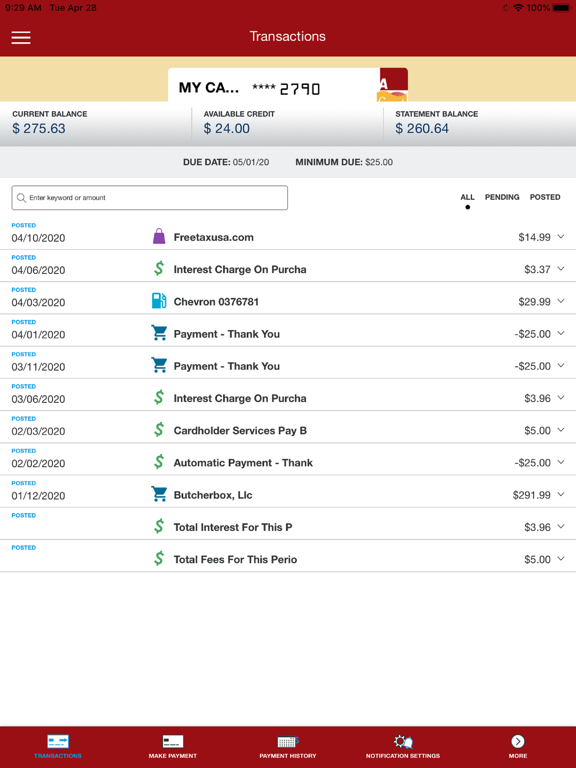The image size is (576, 768).
Task: Tap the Minimum Due $25.00 text
Action: coord(344,162)
